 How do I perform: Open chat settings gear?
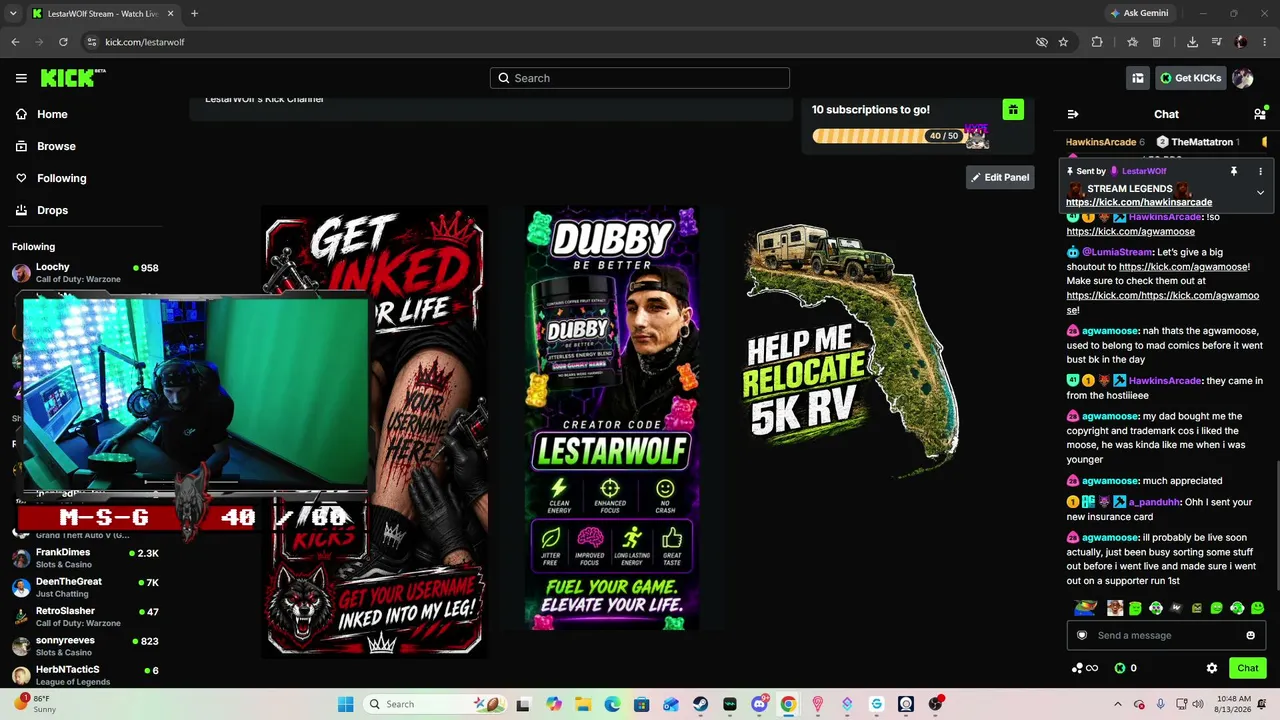(x=1212, y=668)
